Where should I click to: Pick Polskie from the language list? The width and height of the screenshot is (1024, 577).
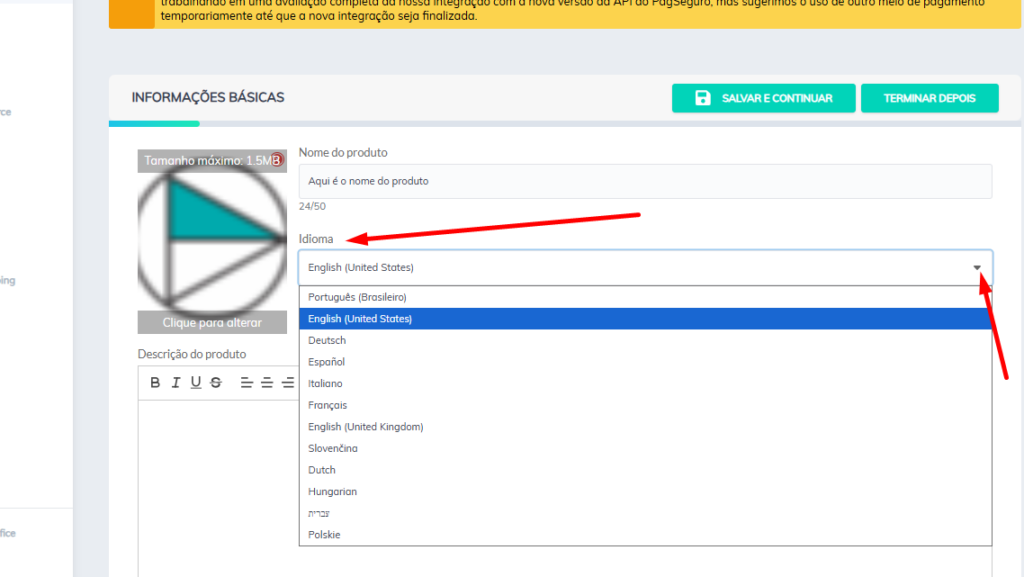tap(324, 535)
